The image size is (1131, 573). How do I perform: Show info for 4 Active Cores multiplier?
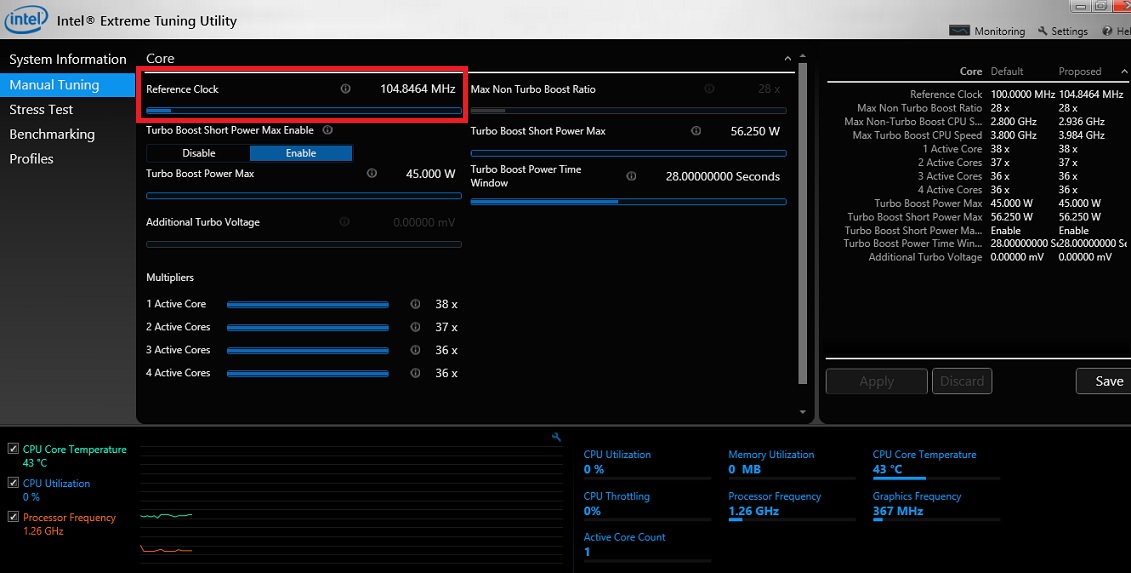point(415,373)
